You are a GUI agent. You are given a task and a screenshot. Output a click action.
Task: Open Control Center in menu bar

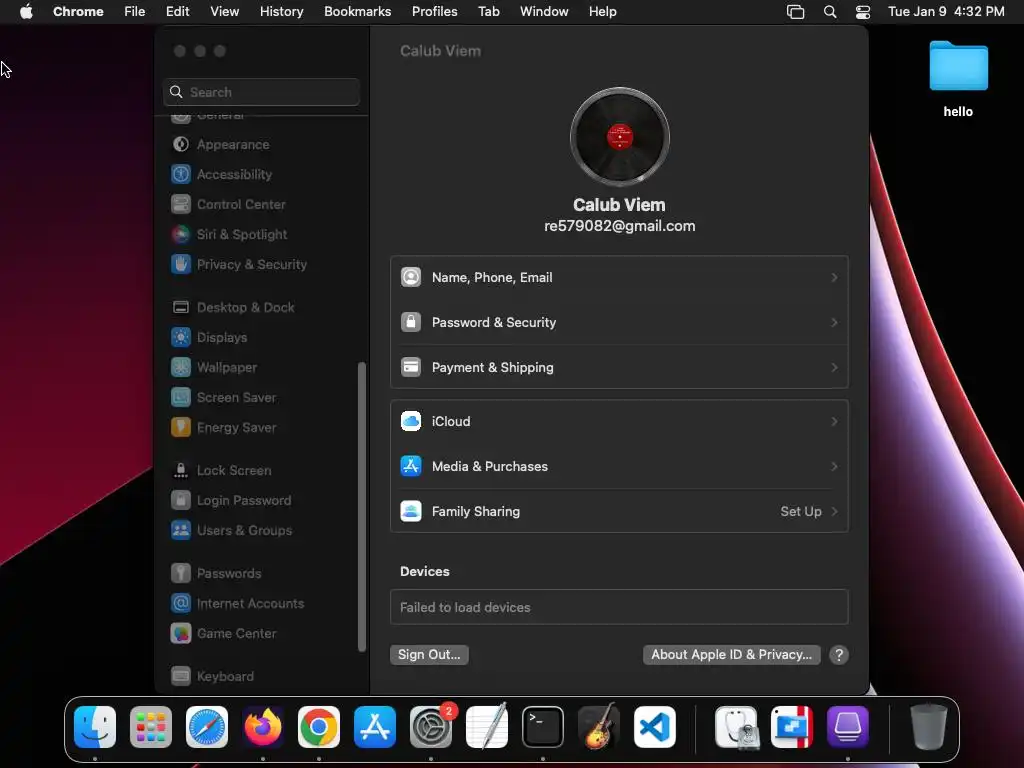tap(863, 12)
